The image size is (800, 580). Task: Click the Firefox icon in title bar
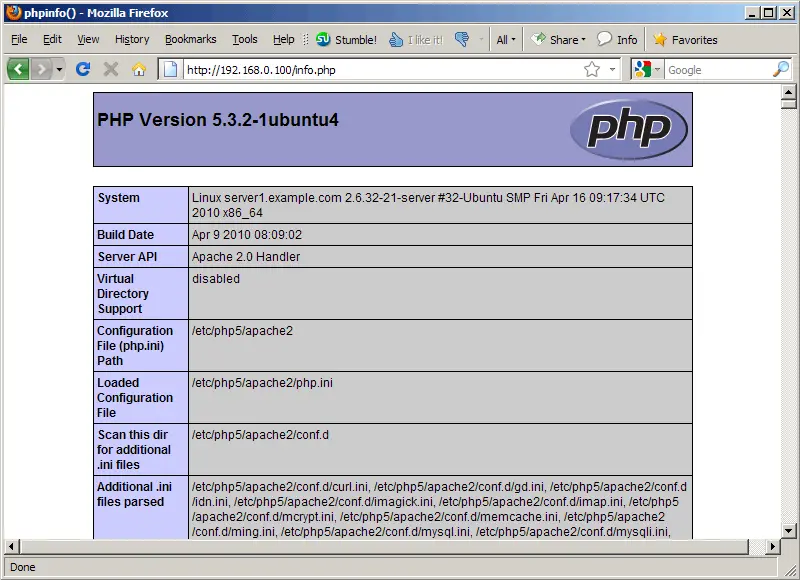click(x=14, y=12)
